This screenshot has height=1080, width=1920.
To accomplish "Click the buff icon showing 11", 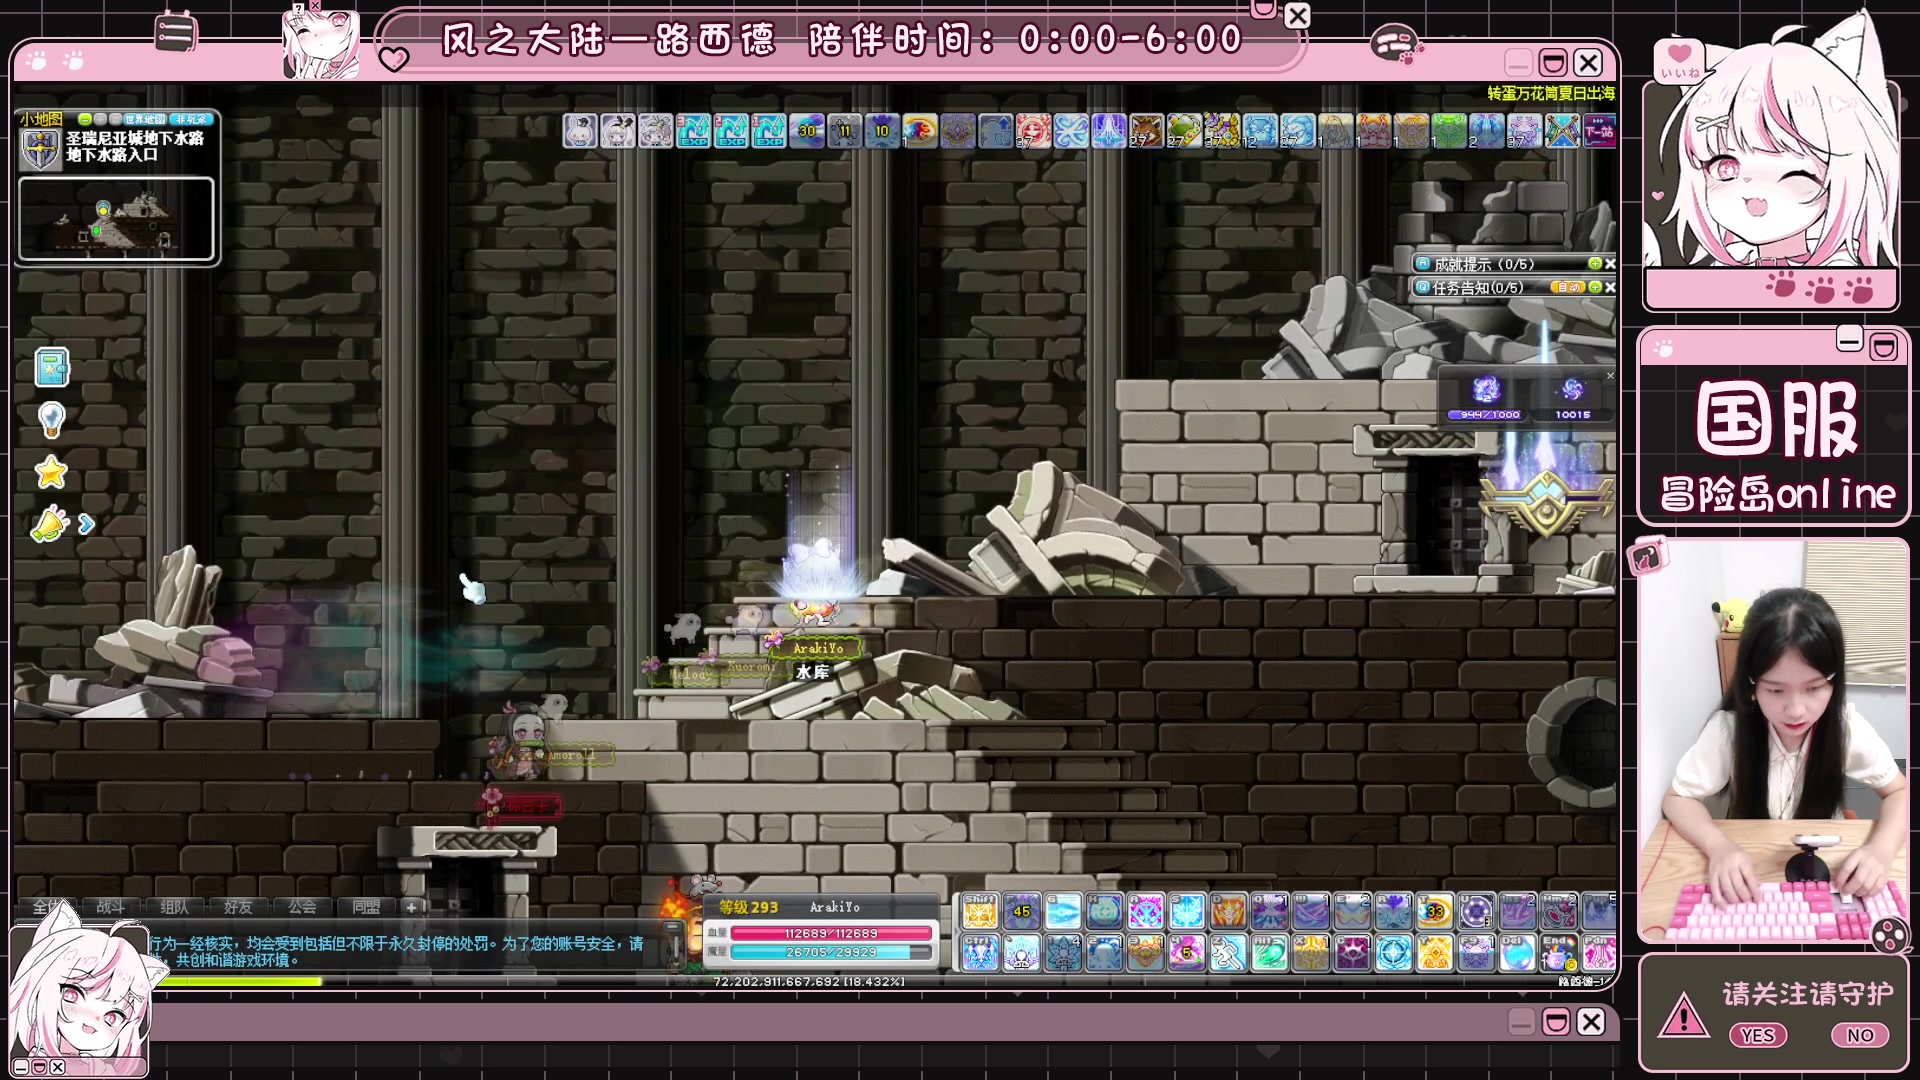I will point(845,131).
